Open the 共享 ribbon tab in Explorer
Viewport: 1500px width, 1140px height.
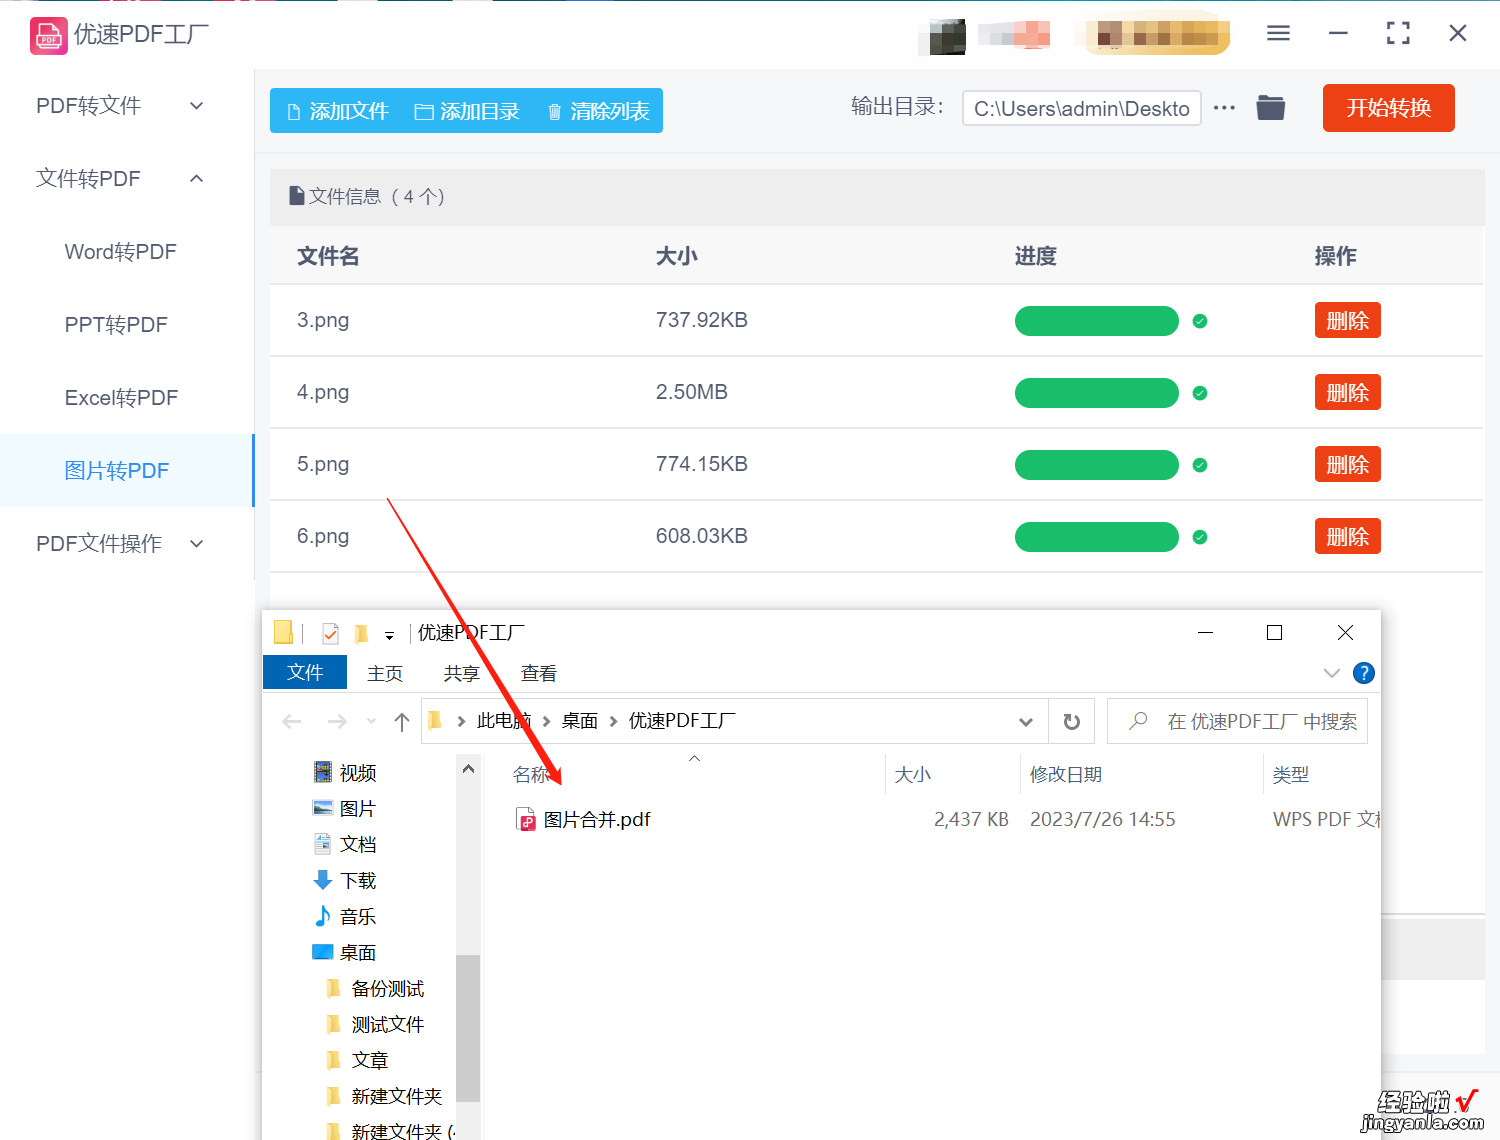tap(462, 673)
